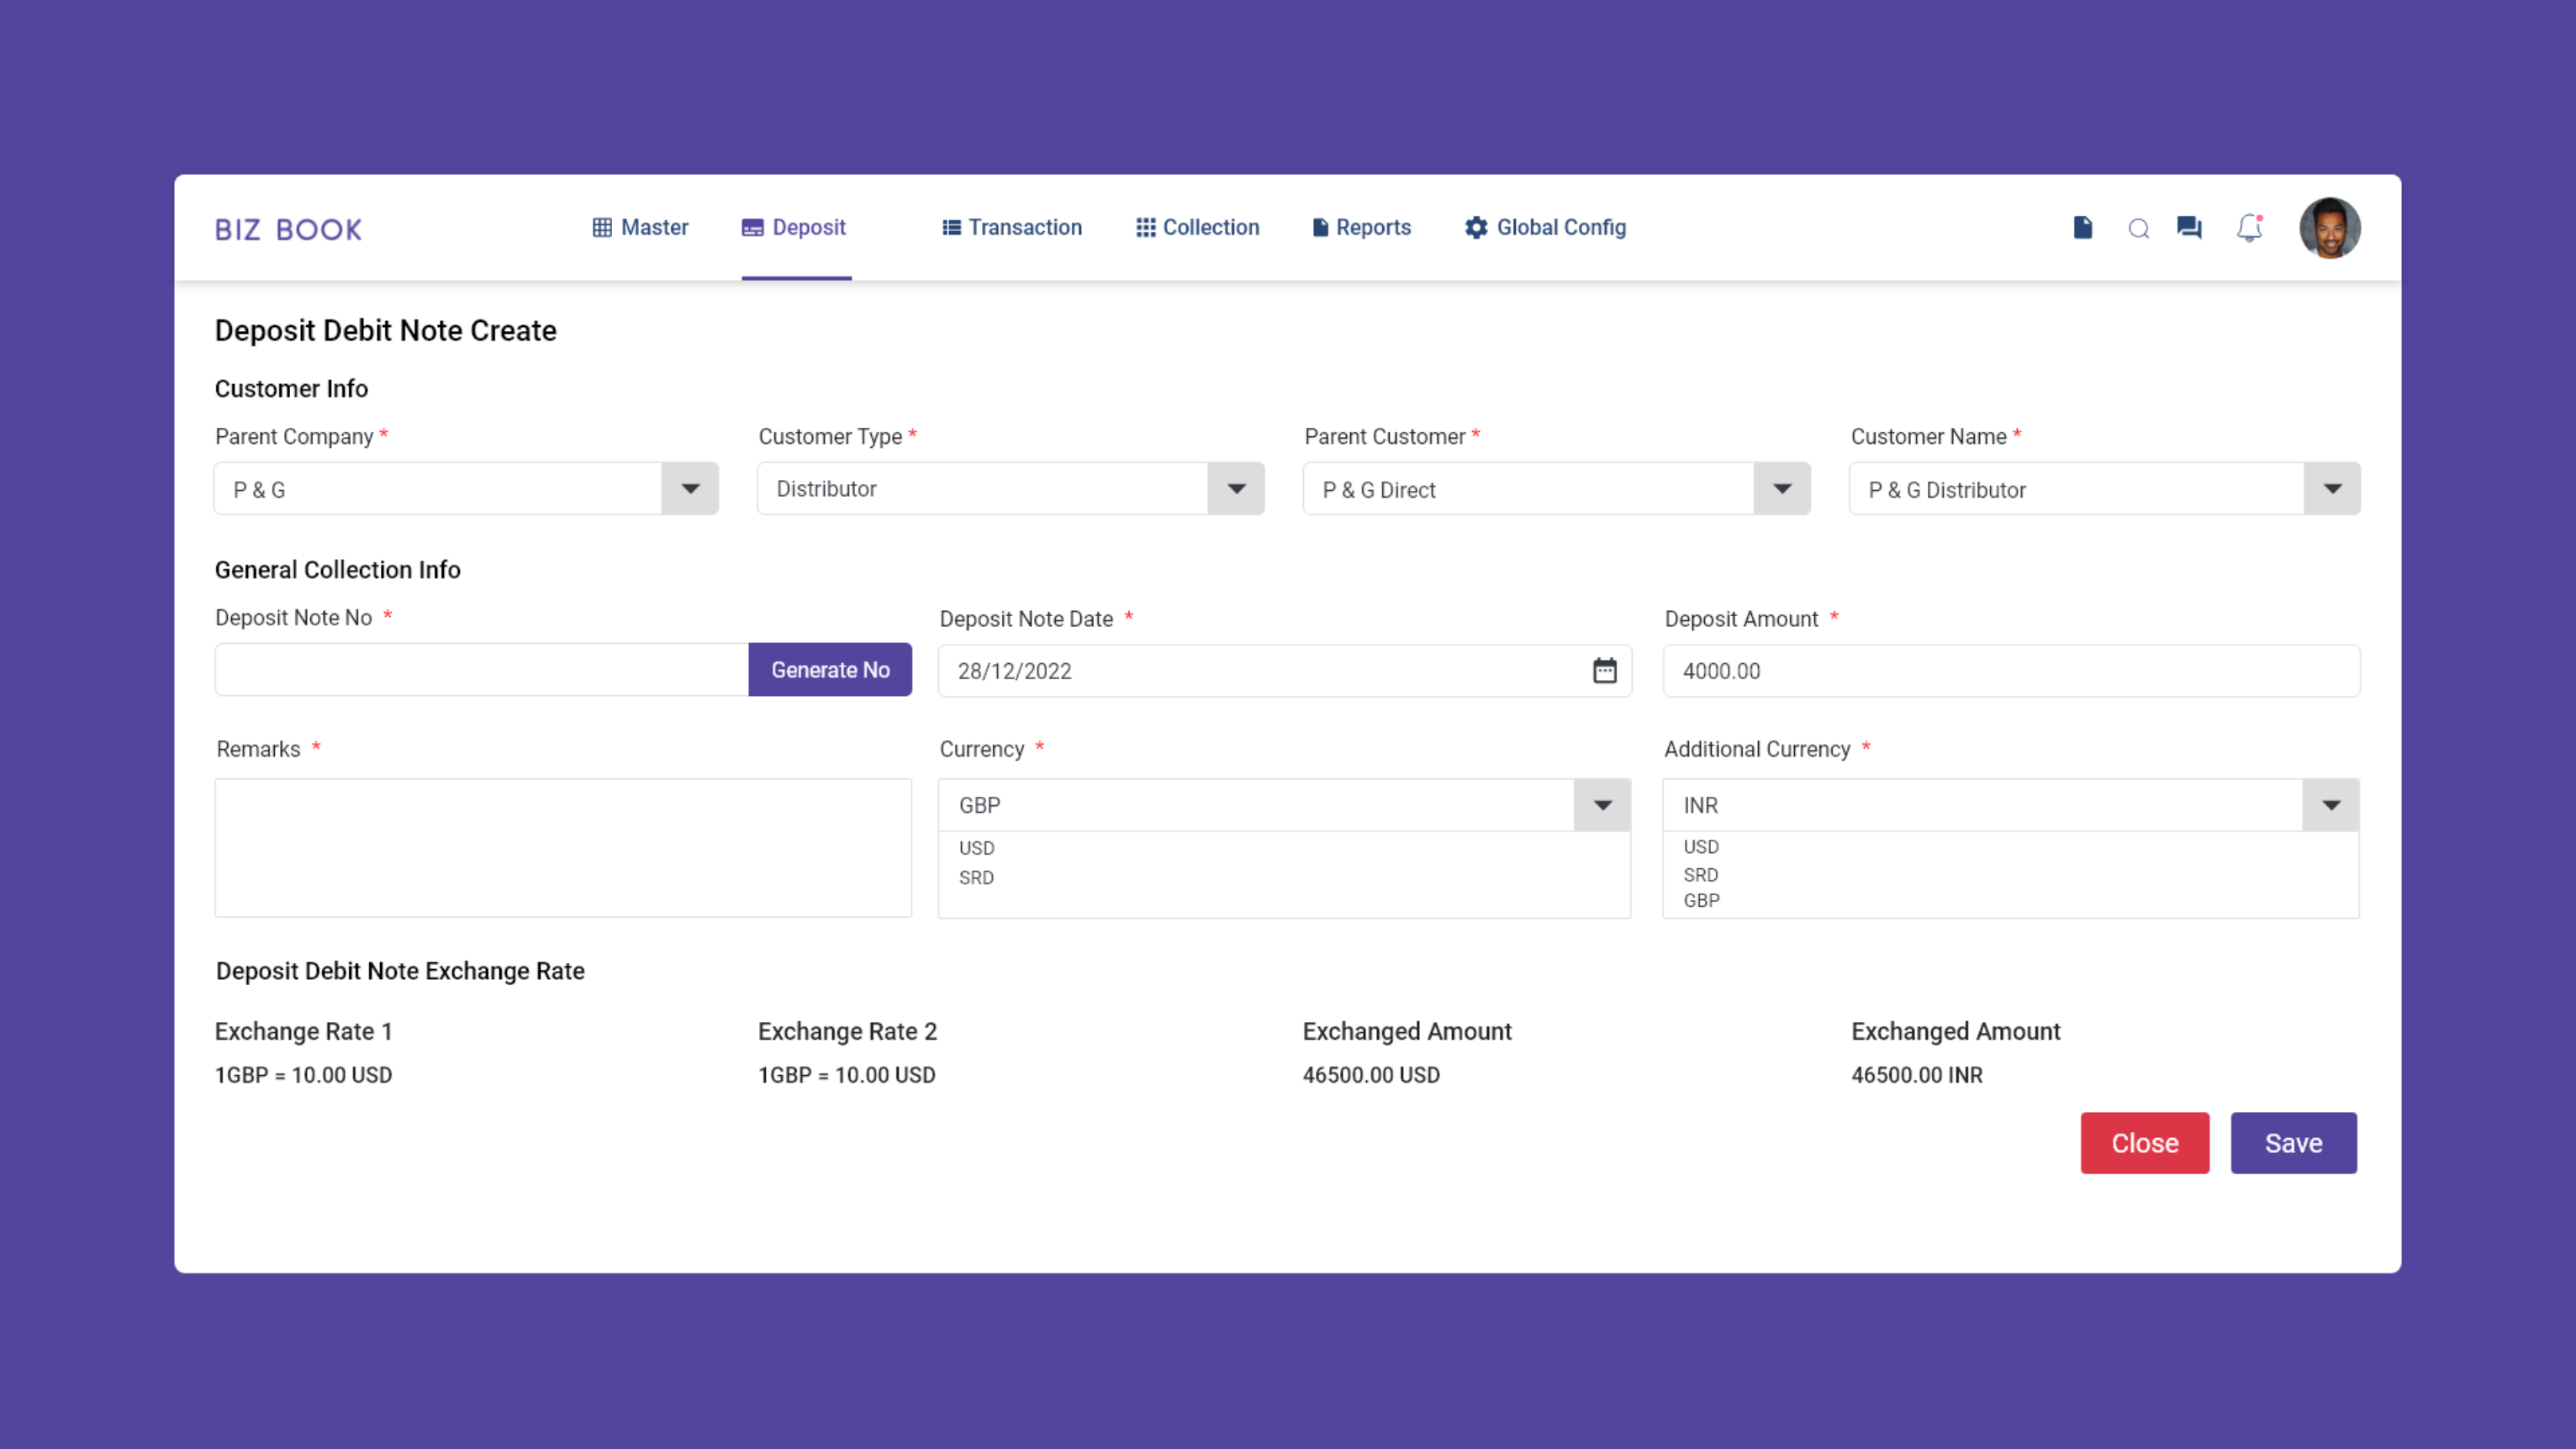Click the Deposit Note Date field

(1285, 671)
